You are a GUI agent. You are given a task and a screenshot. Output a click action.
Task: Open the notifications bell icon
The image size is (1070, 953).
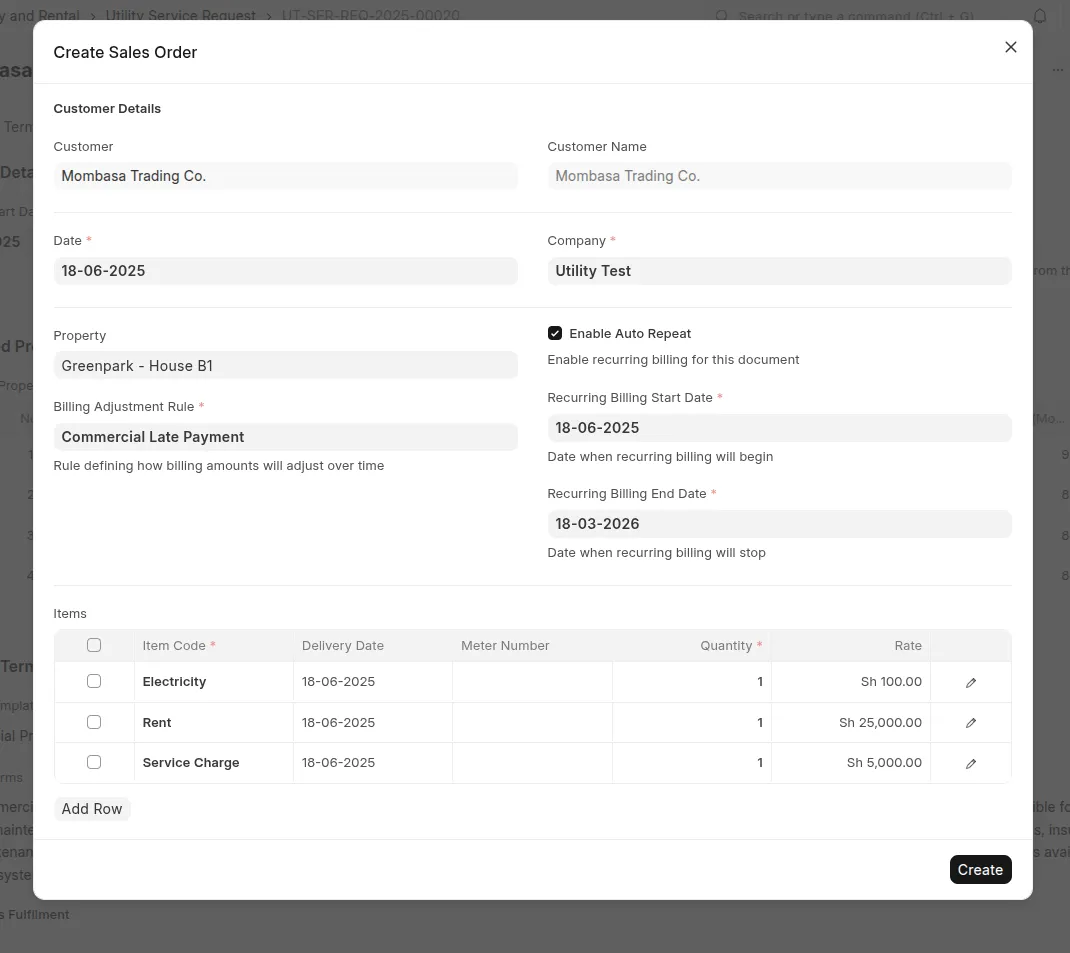pos(1039,16)
